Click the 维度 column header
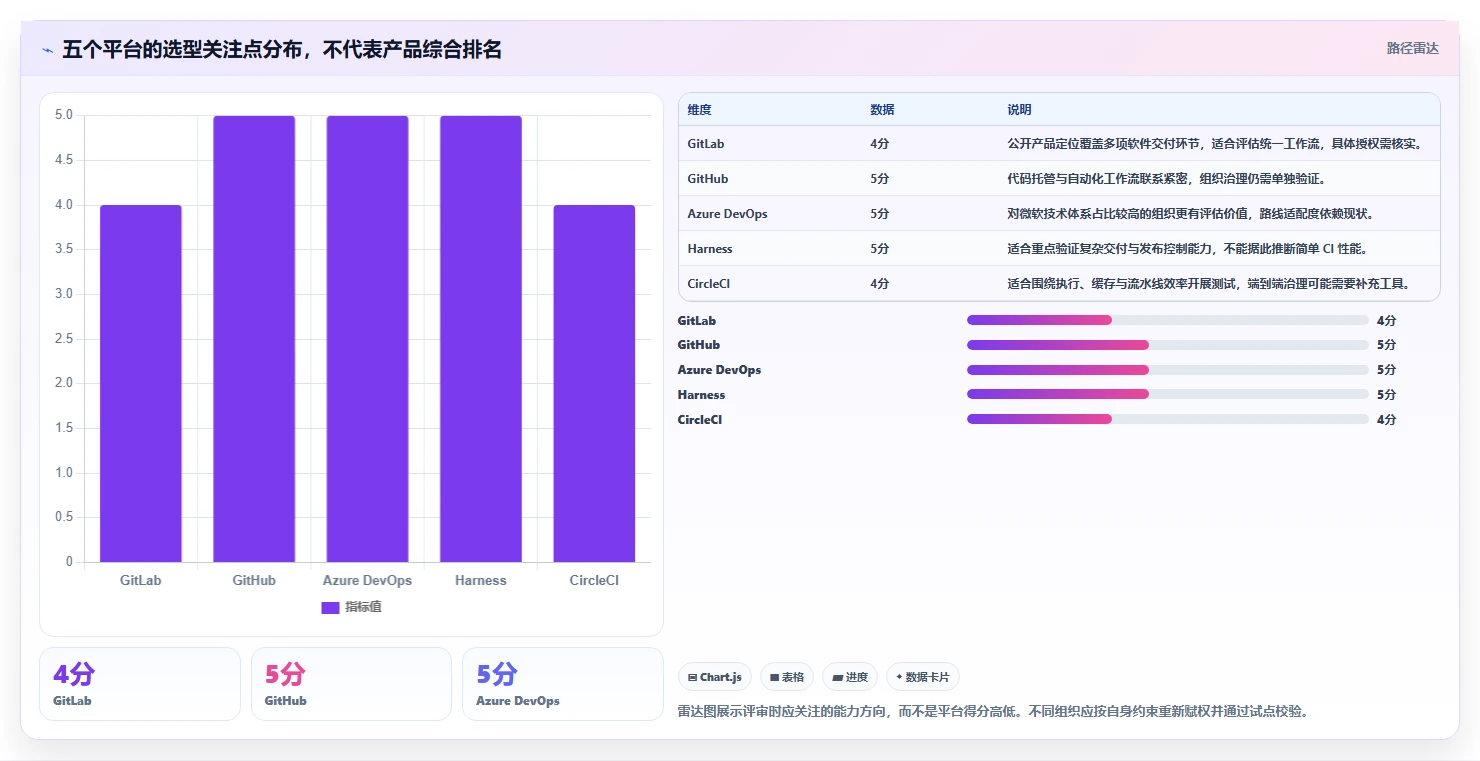 pos(699,110)
